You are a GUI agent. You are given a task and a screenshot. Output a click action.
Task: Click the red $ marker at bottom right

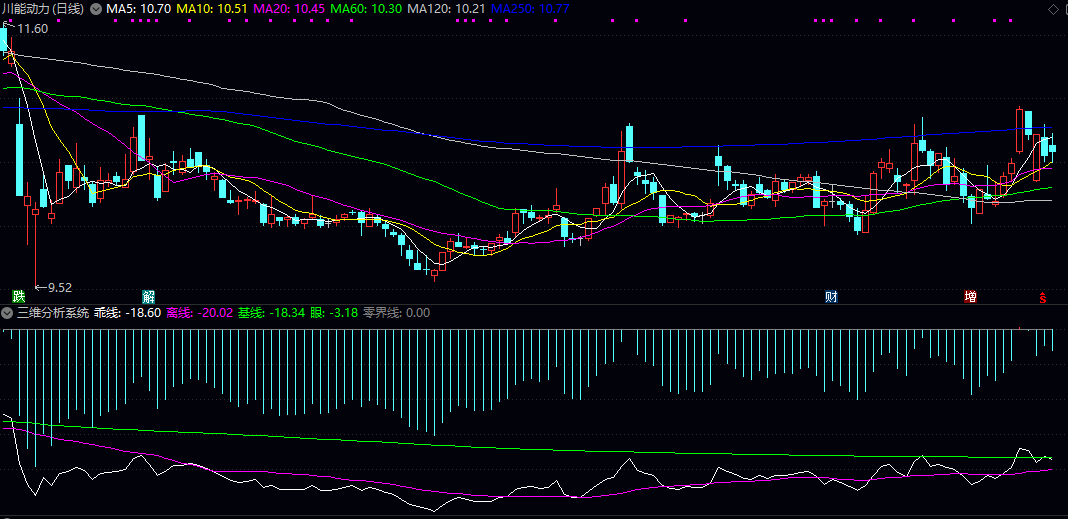tap(1042, 297)
